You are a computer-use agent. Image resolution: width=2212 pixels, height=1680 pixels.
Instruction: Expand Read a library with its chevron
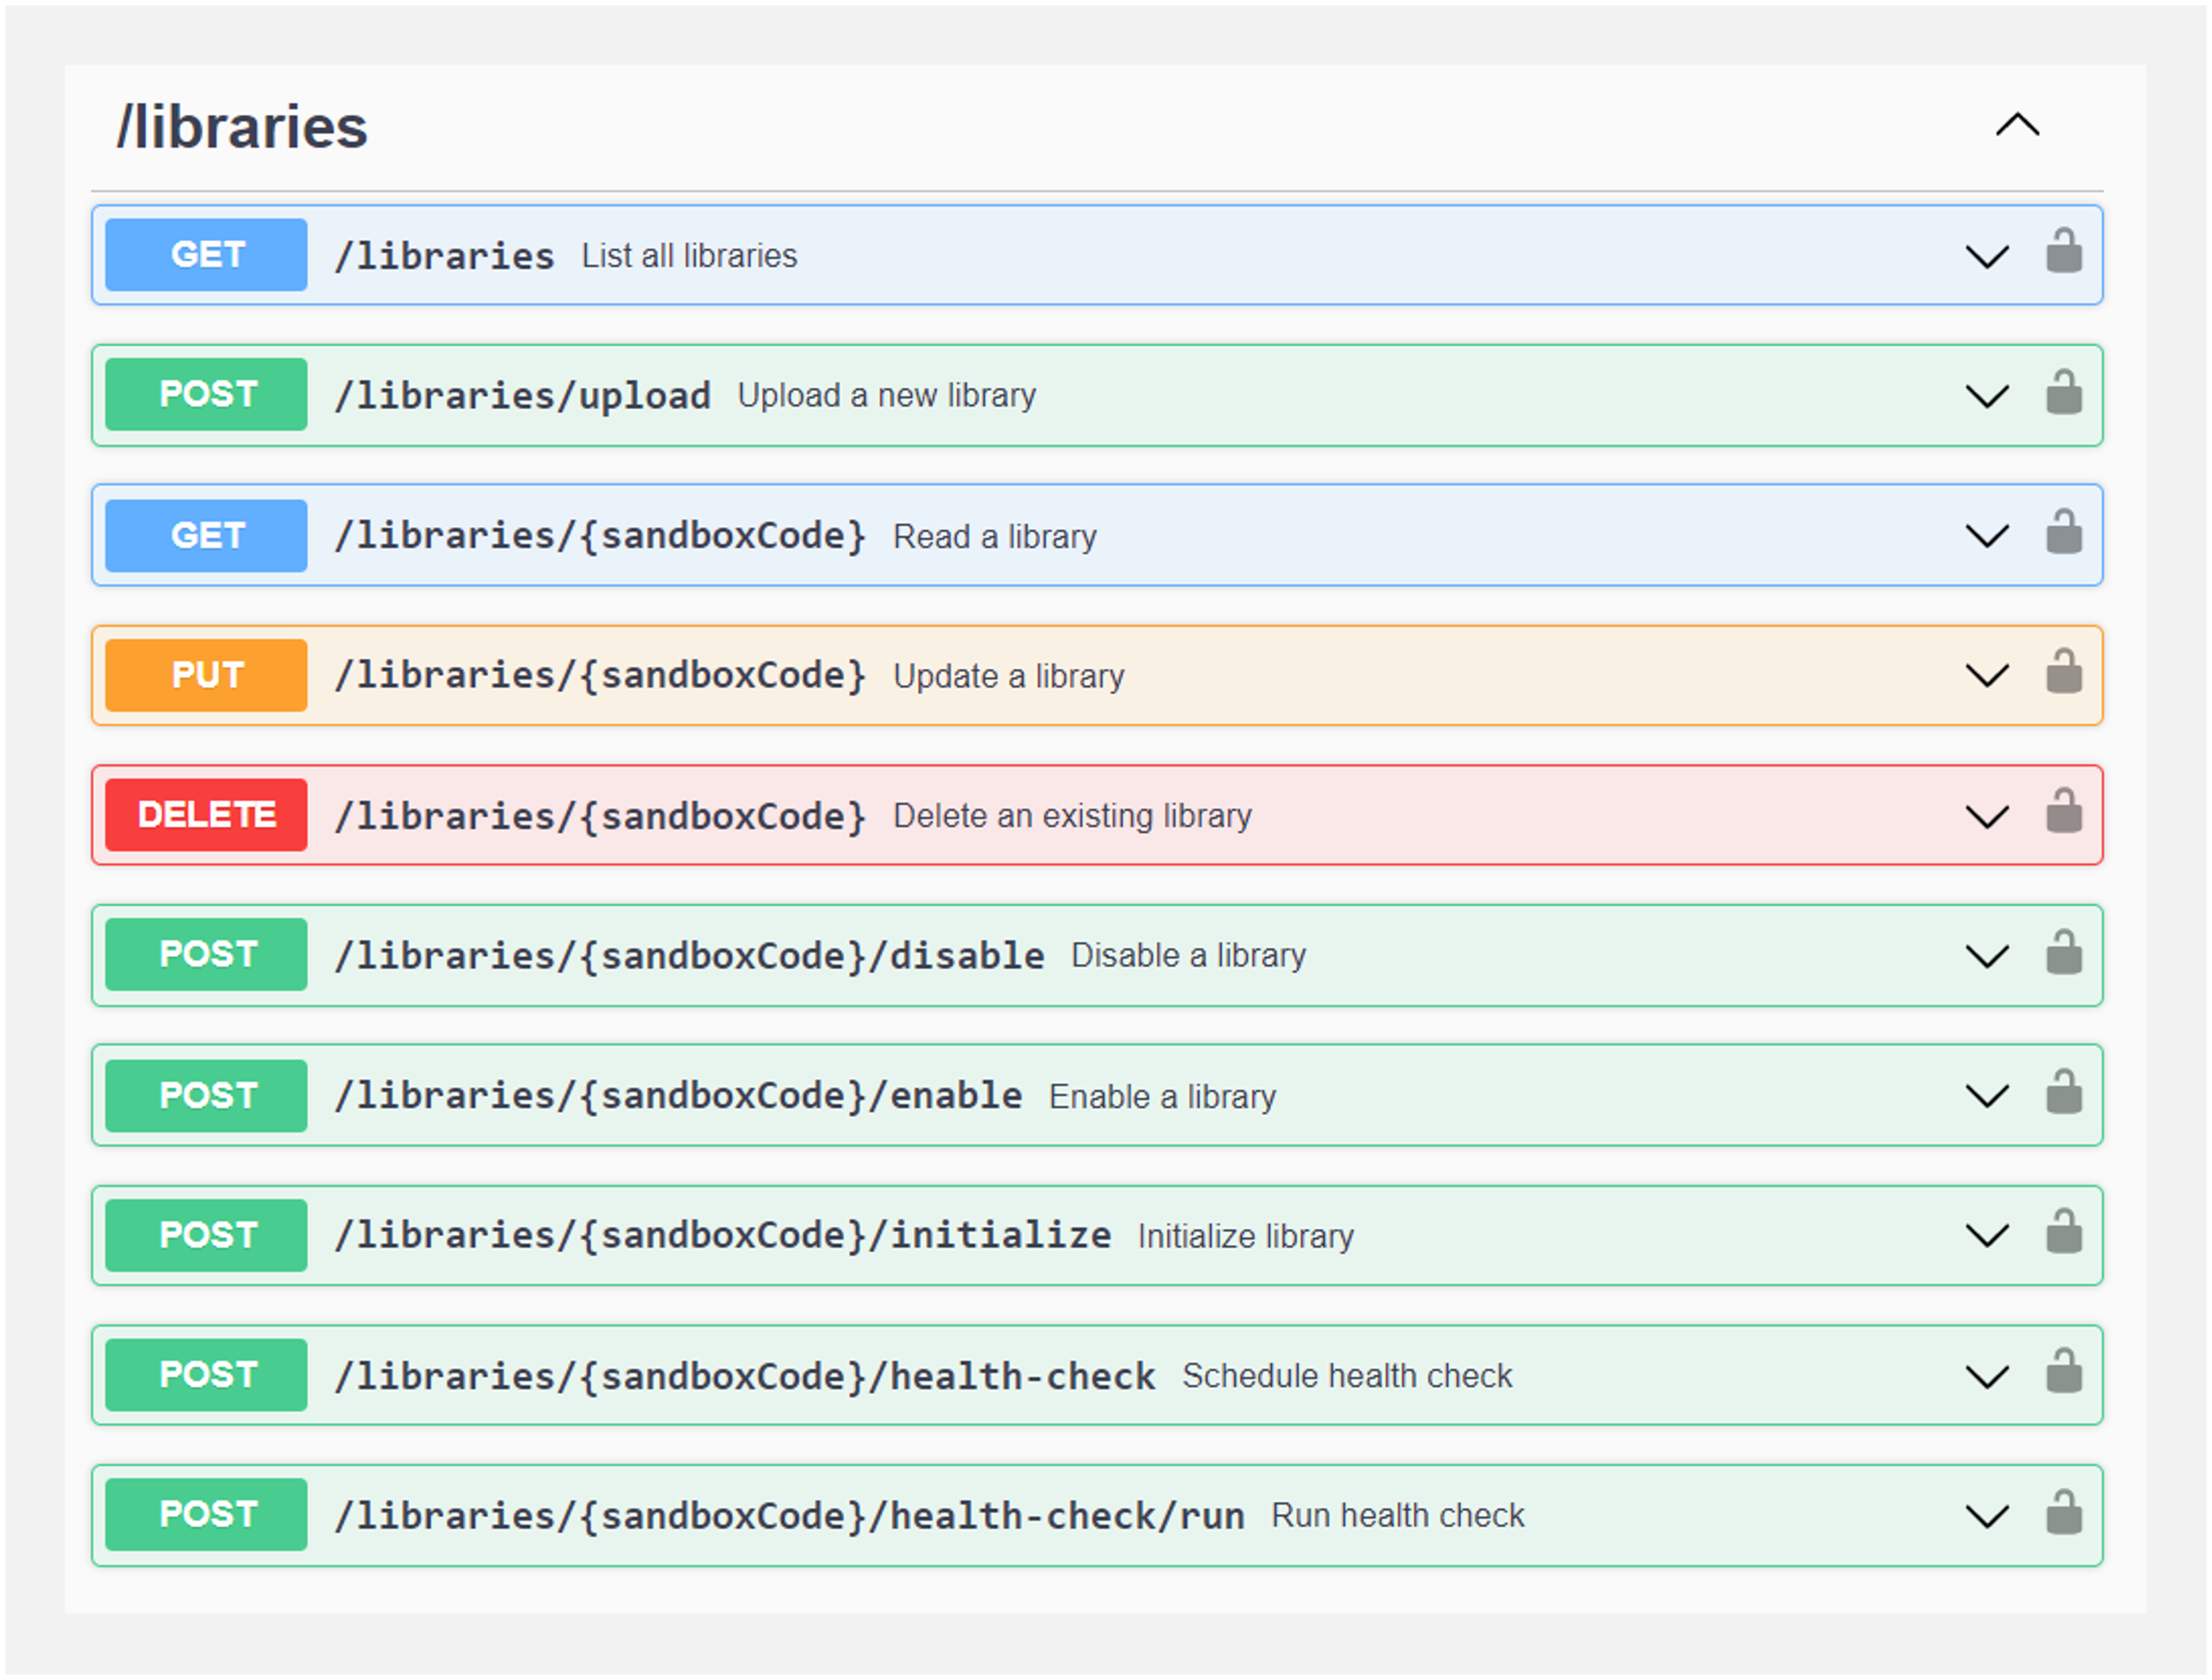click(x=1987, y=536)
